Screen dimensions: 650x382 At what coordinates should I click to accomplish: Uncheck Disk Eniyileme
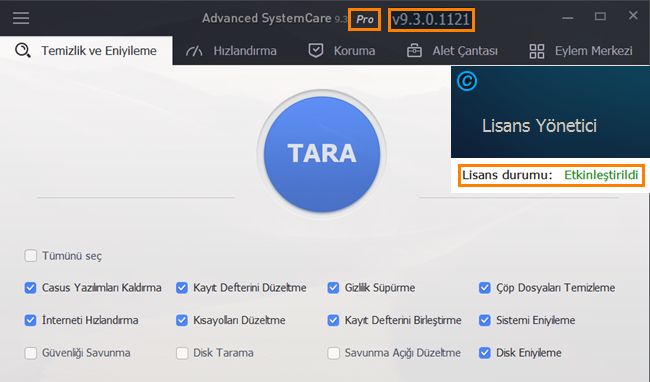pyautogui.click(x=485, y=353)
